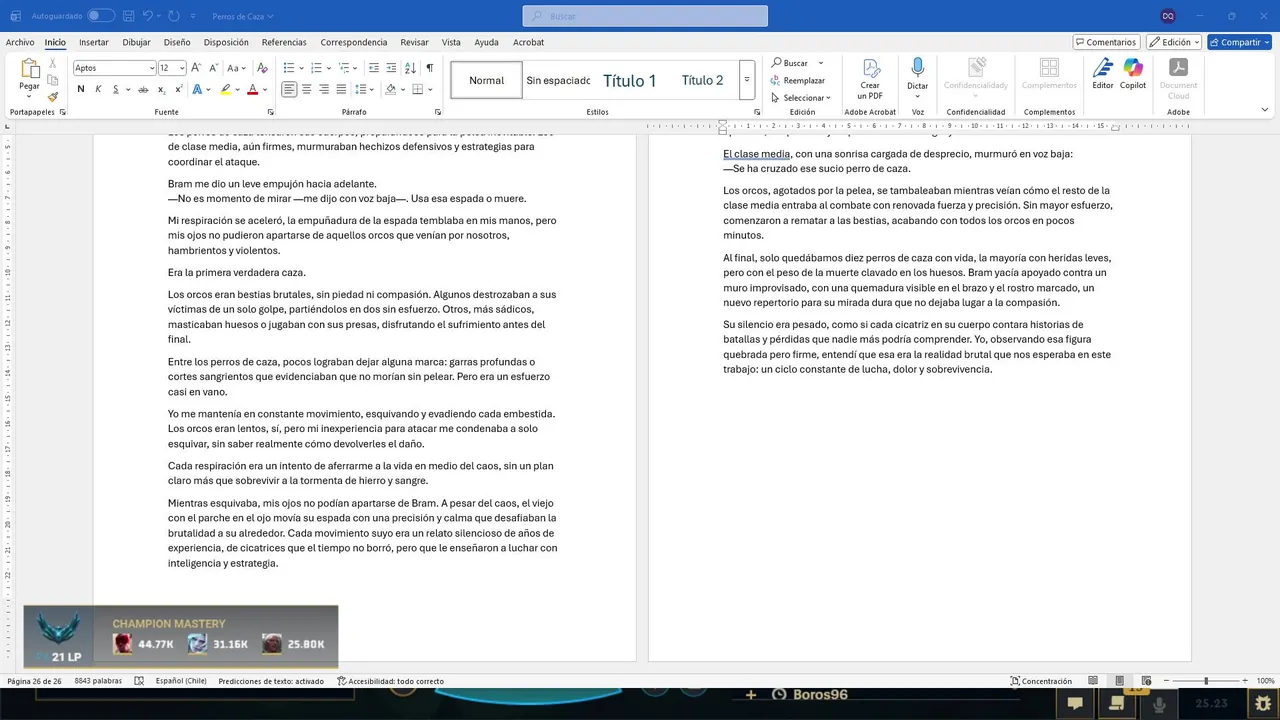
Task: Click the Clear formatting icon
Action: point(262,68)
